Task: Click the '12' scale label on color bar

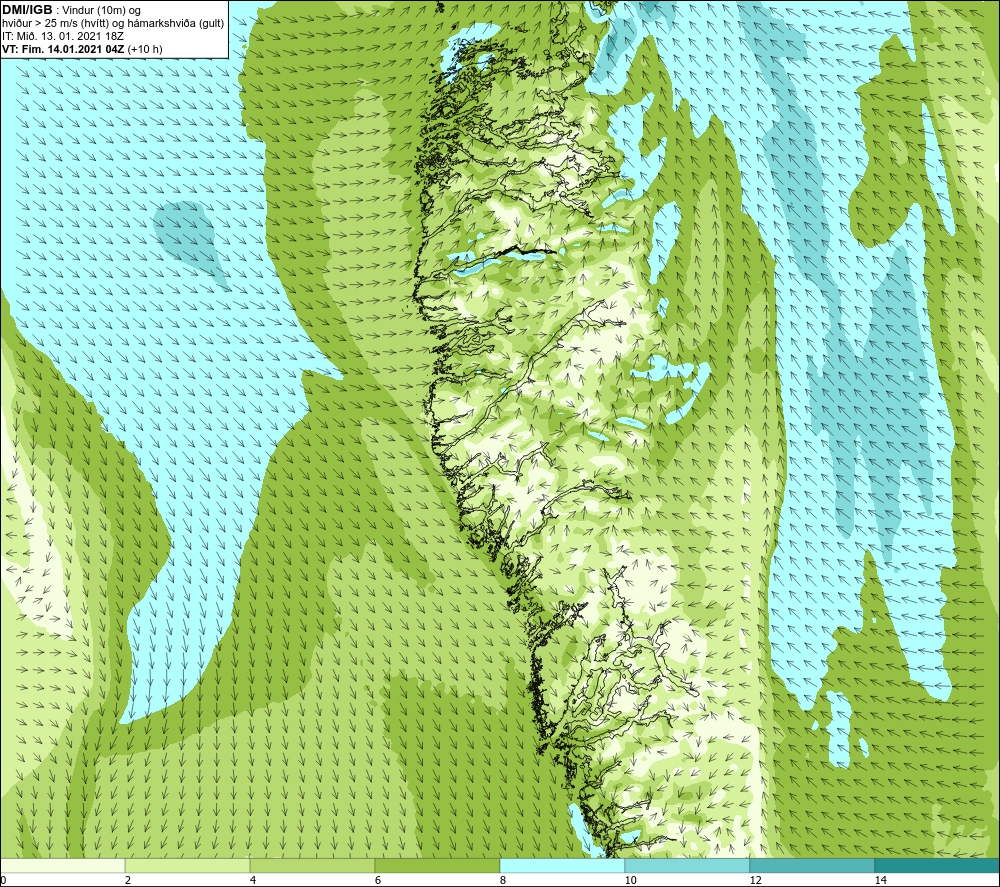Action: [755, 880]
